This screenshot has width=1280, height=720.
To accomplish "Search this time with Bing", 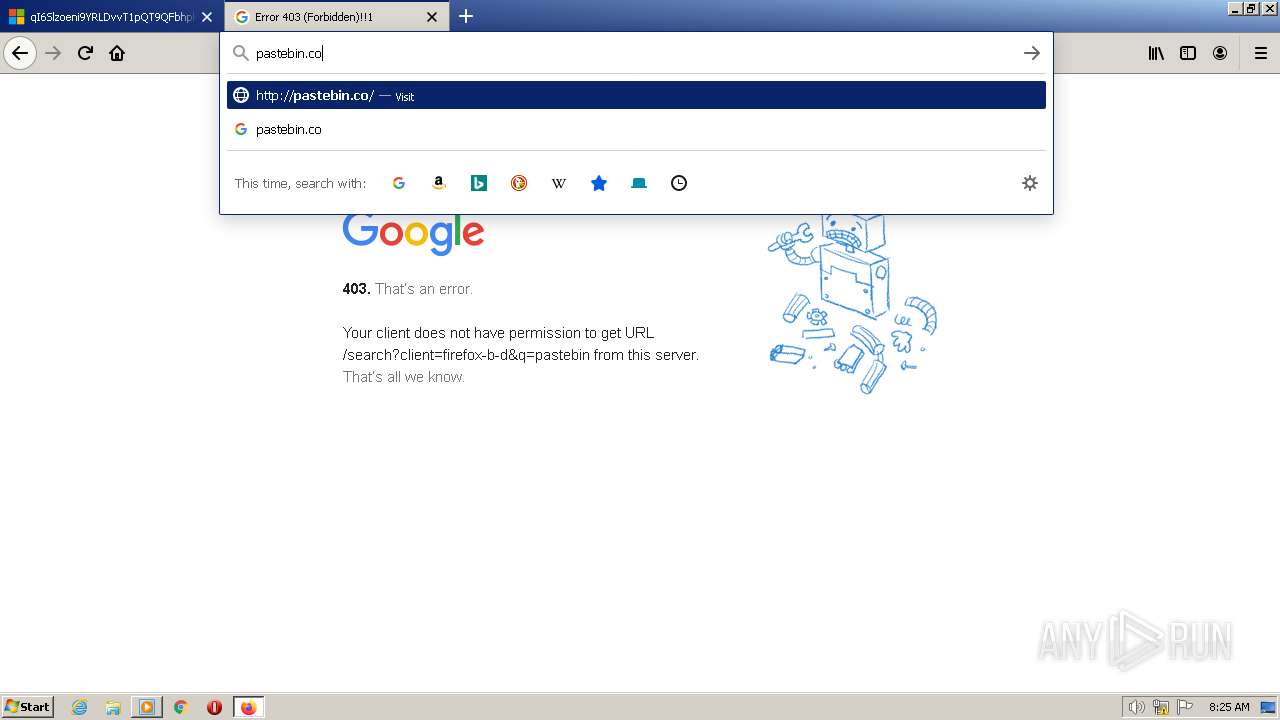I will pyautogui.click(x=479, y=183).
